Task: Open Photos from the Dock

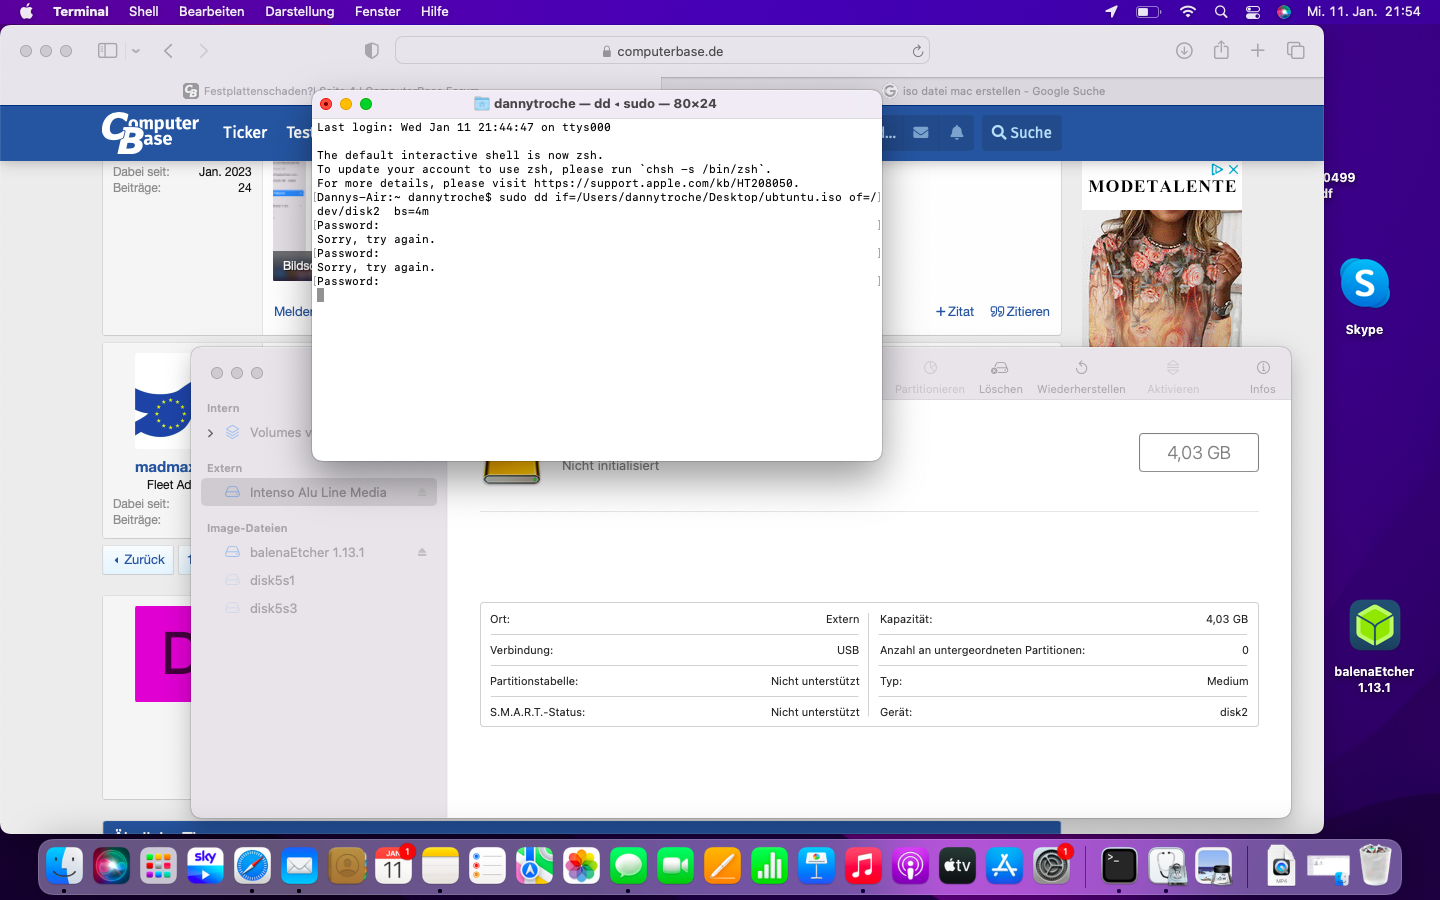Action: pos(581,866)
